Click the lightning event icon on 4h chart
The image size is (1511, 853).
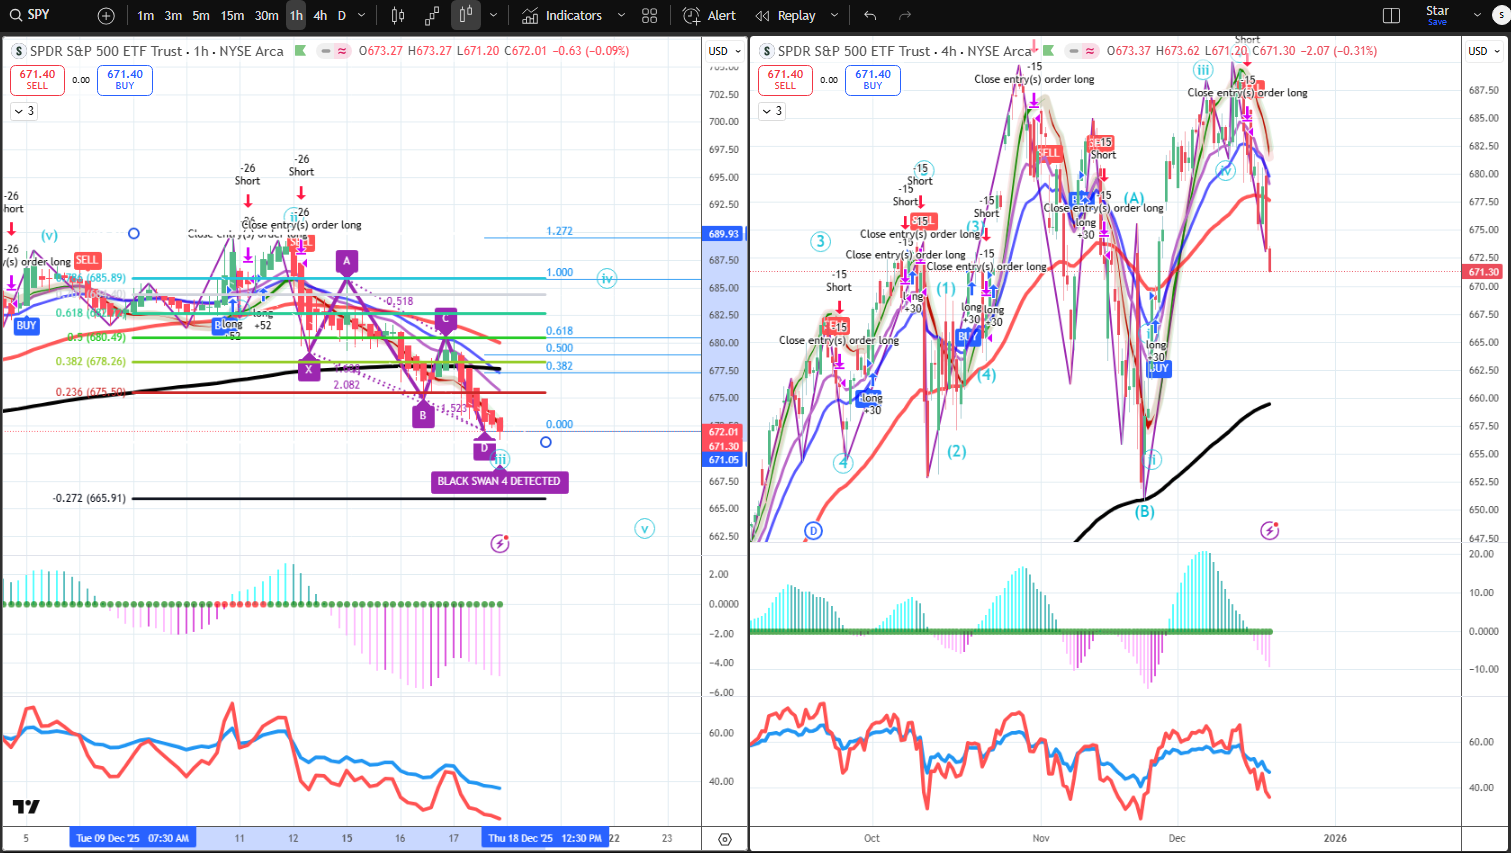pyautogui.click(x=1270, y=530)
